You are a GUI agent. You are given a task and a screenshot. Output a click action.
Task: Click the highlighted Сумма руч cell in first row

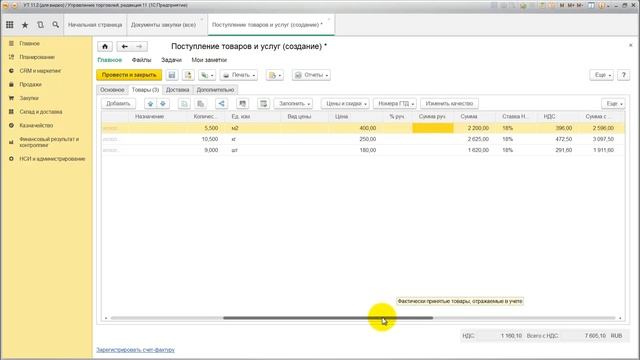click(x=433, y=128)
